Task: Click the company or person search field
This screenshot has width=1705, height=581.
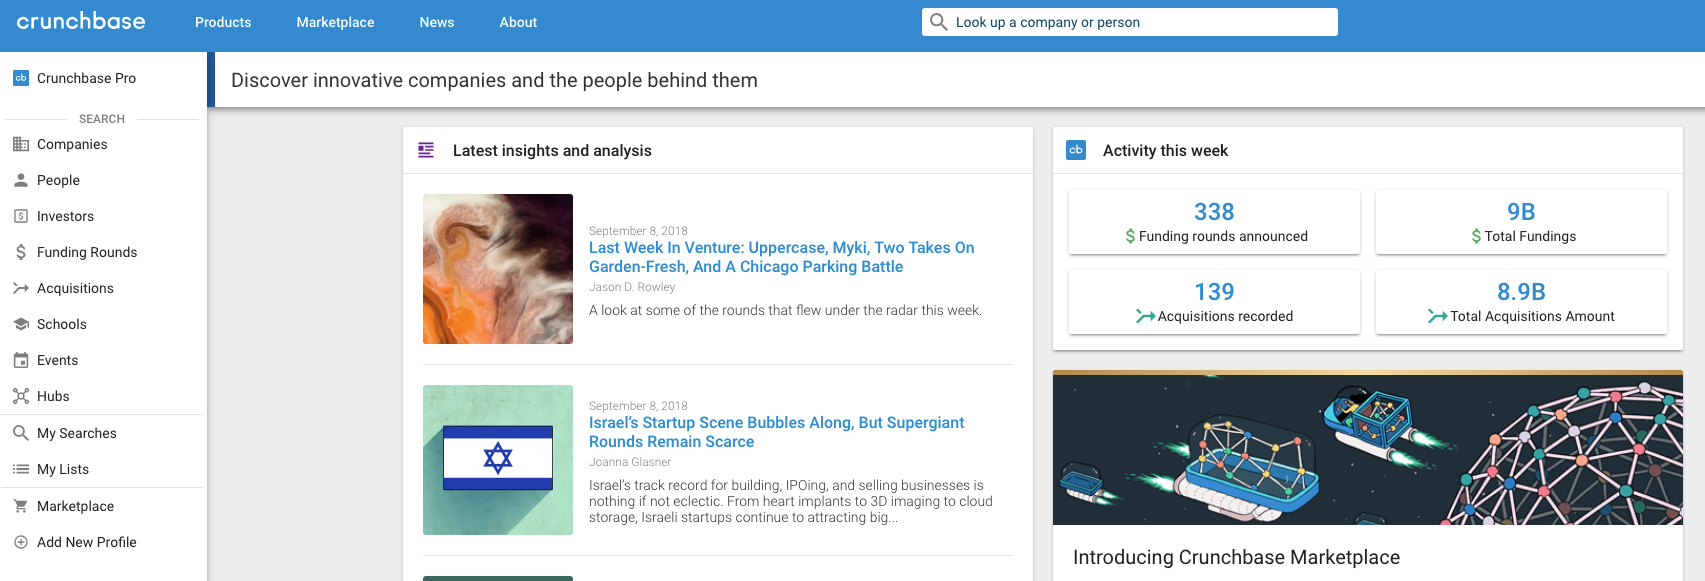Action: click(1140, 22)
